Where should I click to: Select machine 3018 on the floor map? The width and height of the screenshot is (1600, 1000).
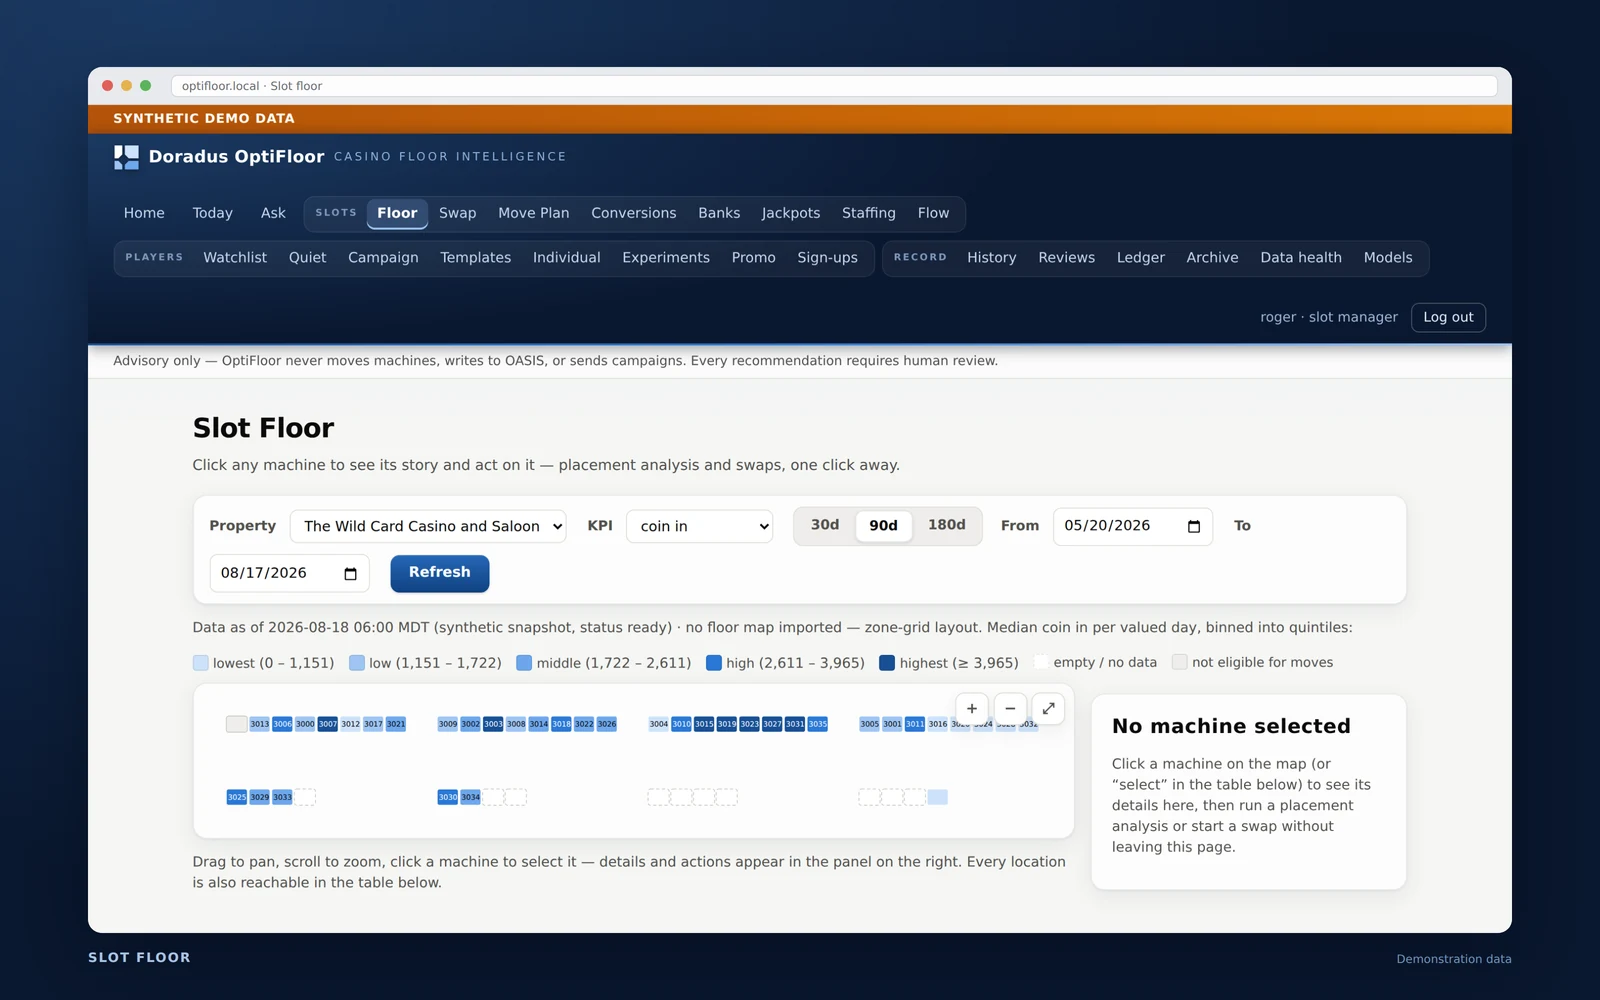(561, 724)
